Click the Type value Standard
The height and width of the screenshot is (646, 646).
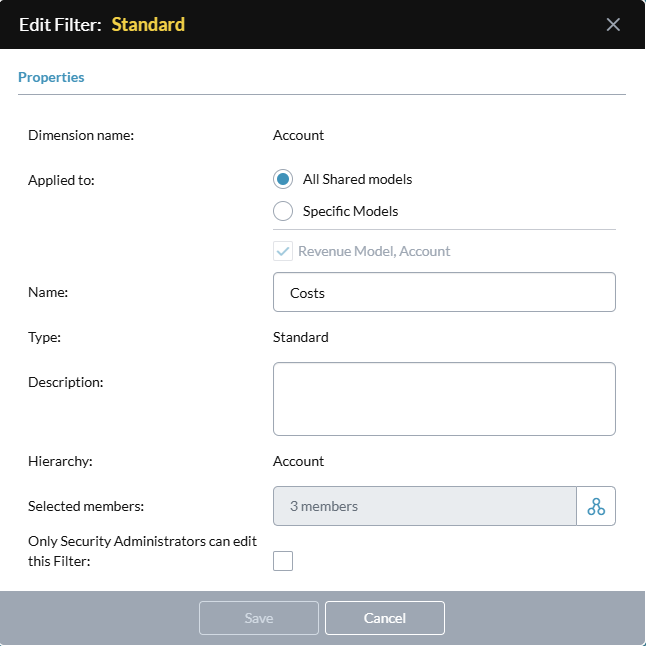tap(301, 337)
